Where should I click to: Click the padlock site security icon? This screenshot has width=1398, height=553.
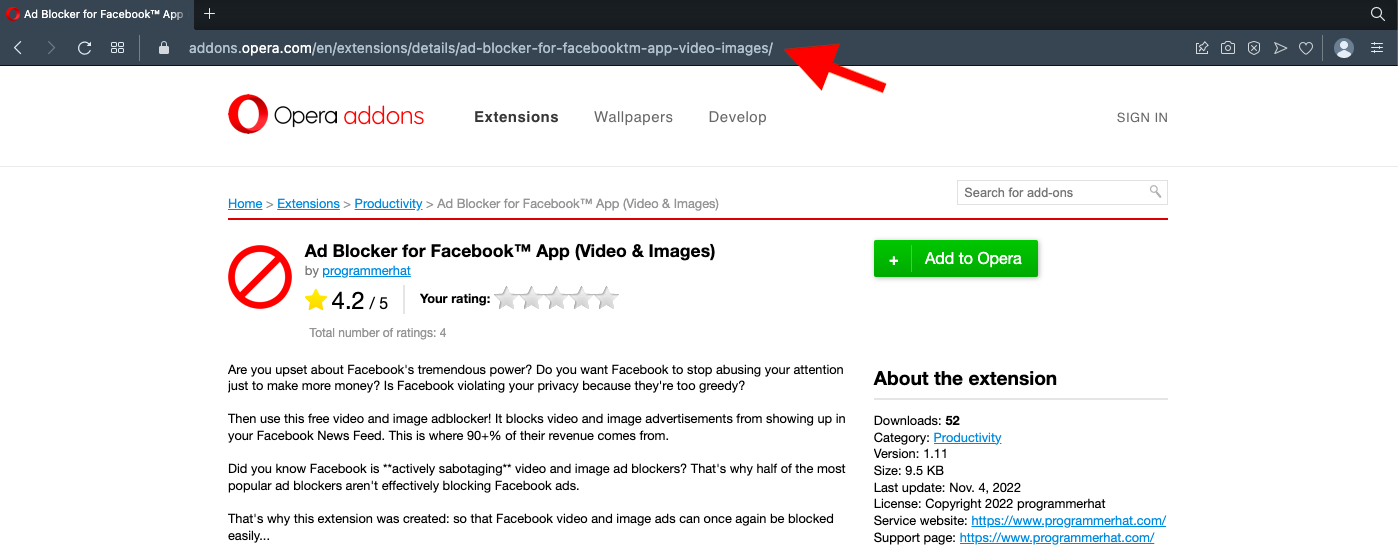(x=164, y=48)
